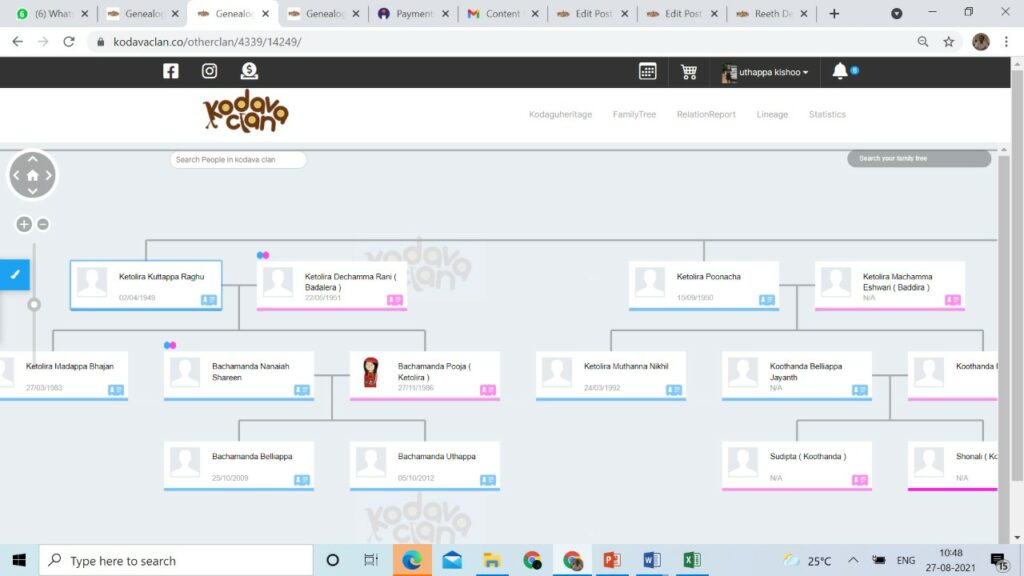This screenshot has width=1024, height=576.
Task: Open the FamilyTree menu item
Action: coord(634,115)
